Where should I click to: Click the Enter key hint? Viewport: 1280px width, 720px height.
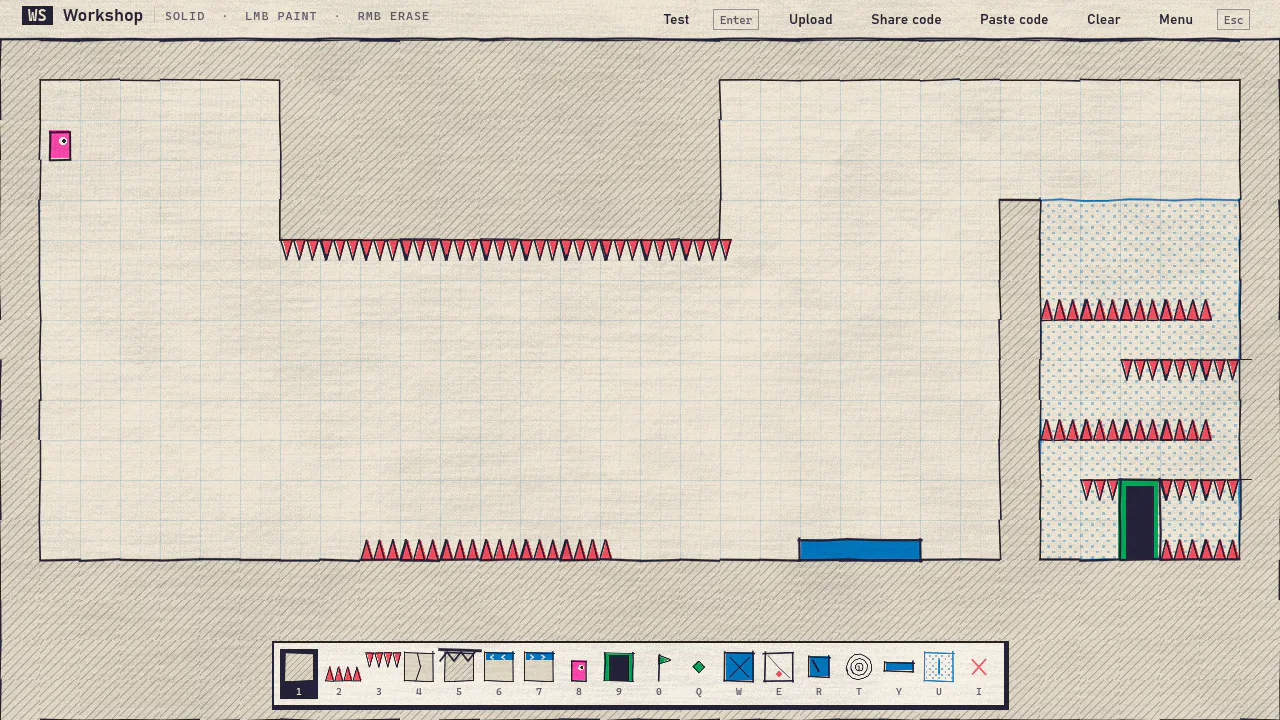pyautogui.click(x=736, y=20)
